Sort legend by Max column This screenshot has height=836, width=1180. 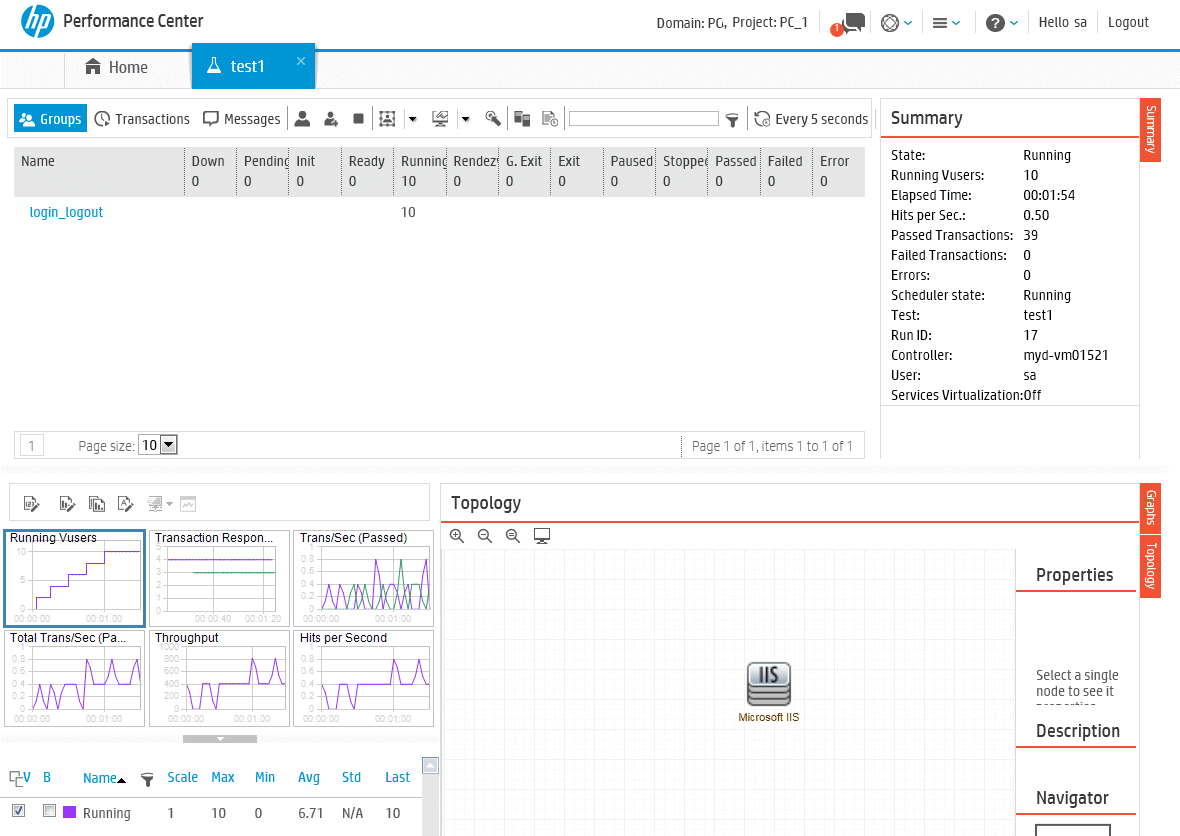click(223, 777)
